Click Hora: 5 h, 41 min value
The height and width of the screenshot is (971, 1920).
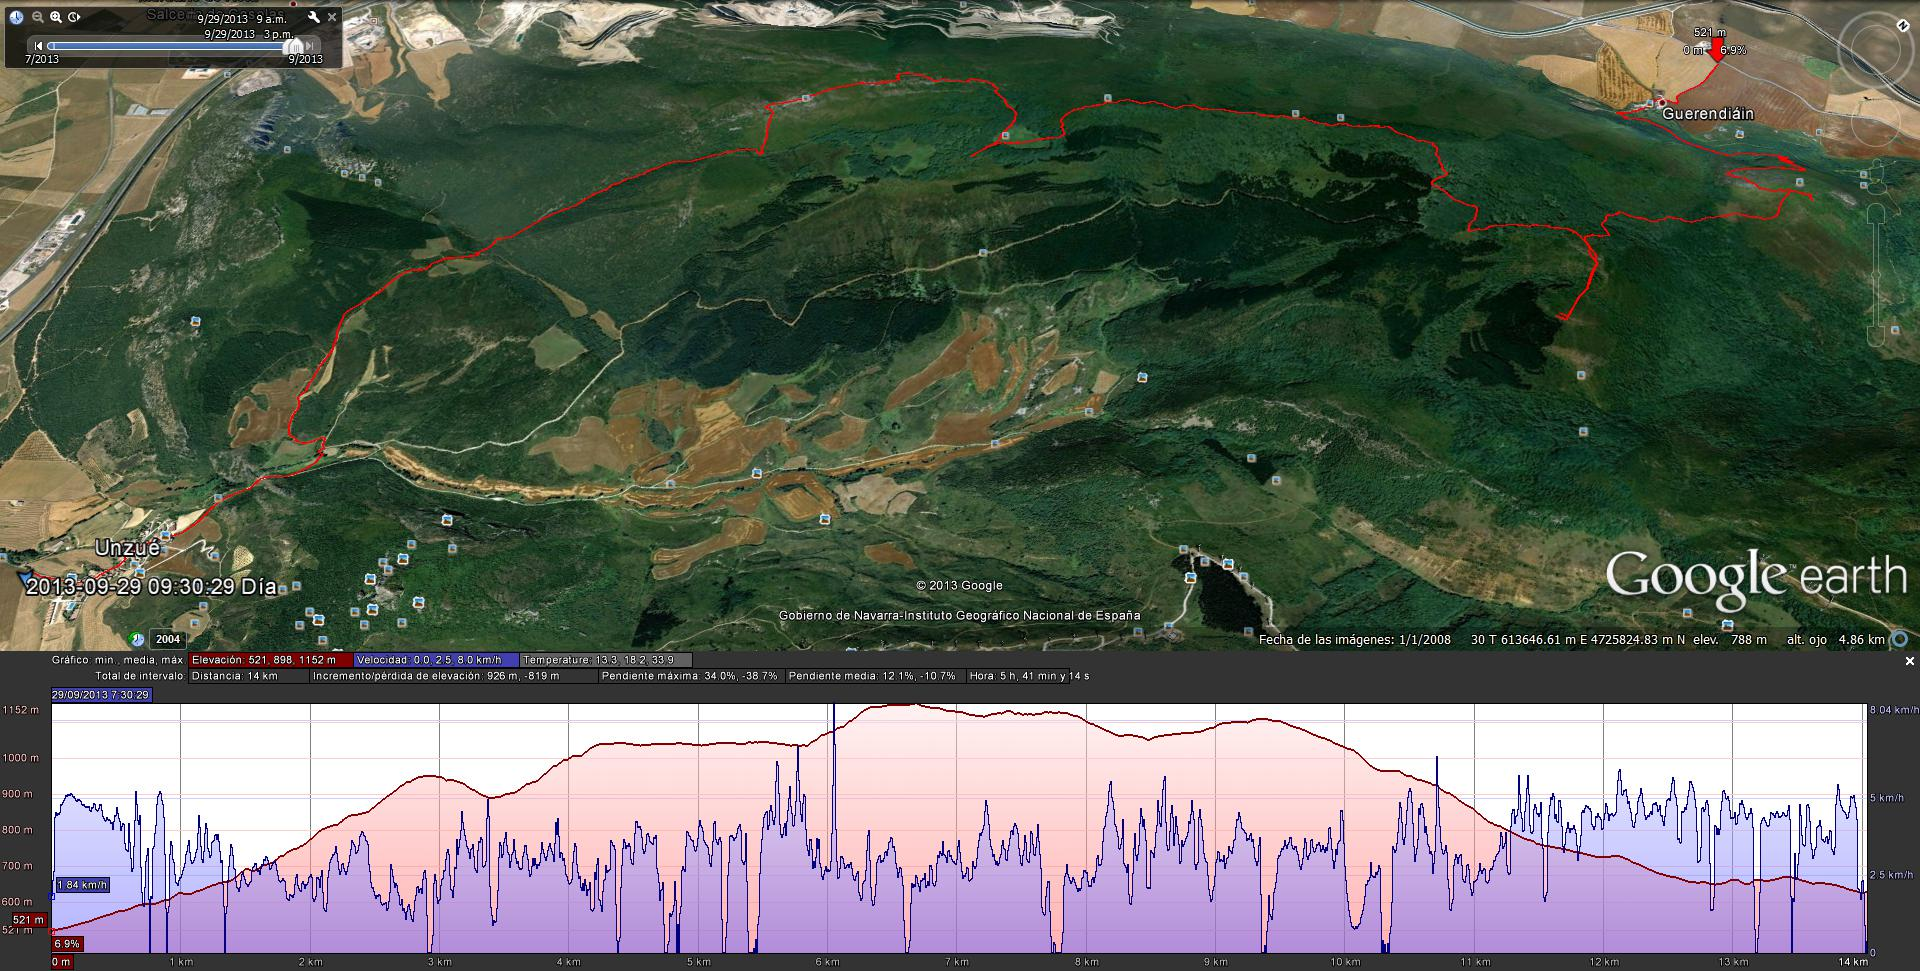click(x=1029, y=676)
